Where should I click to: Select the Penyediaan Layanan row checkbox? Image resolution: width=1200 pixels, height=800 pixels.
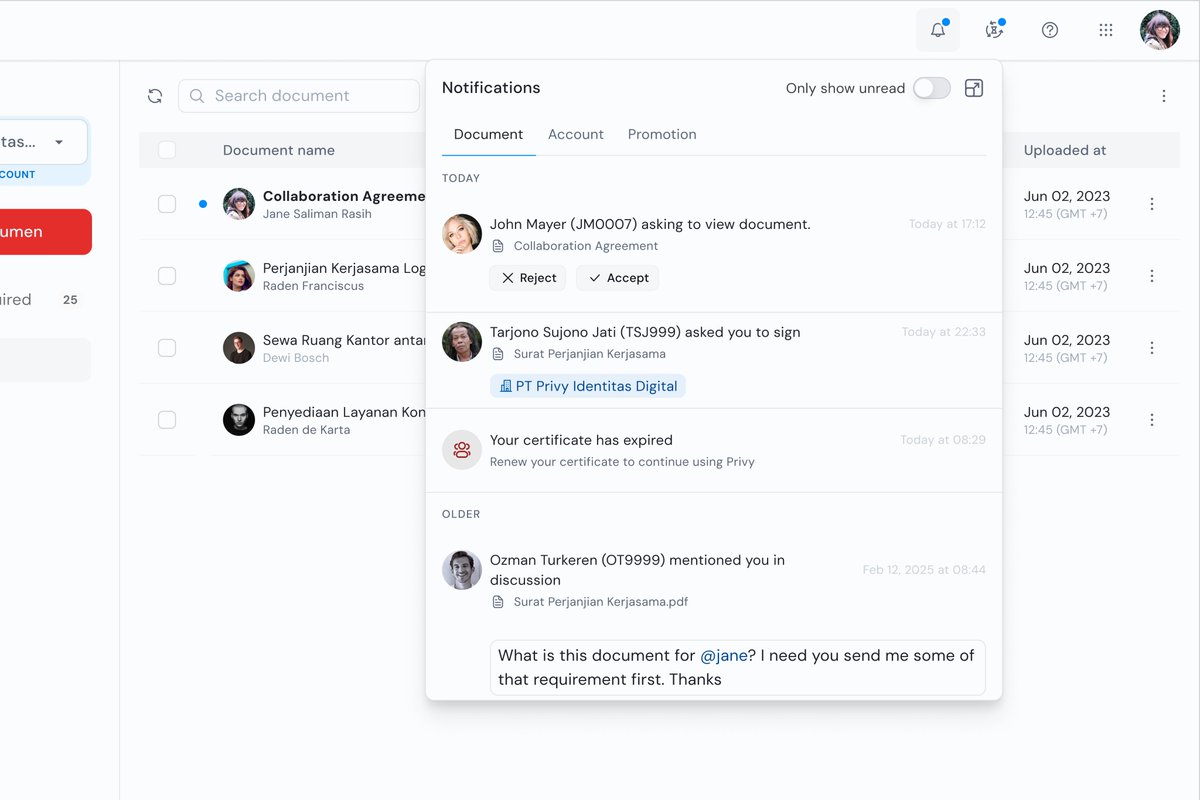click(x=167, y=420)
